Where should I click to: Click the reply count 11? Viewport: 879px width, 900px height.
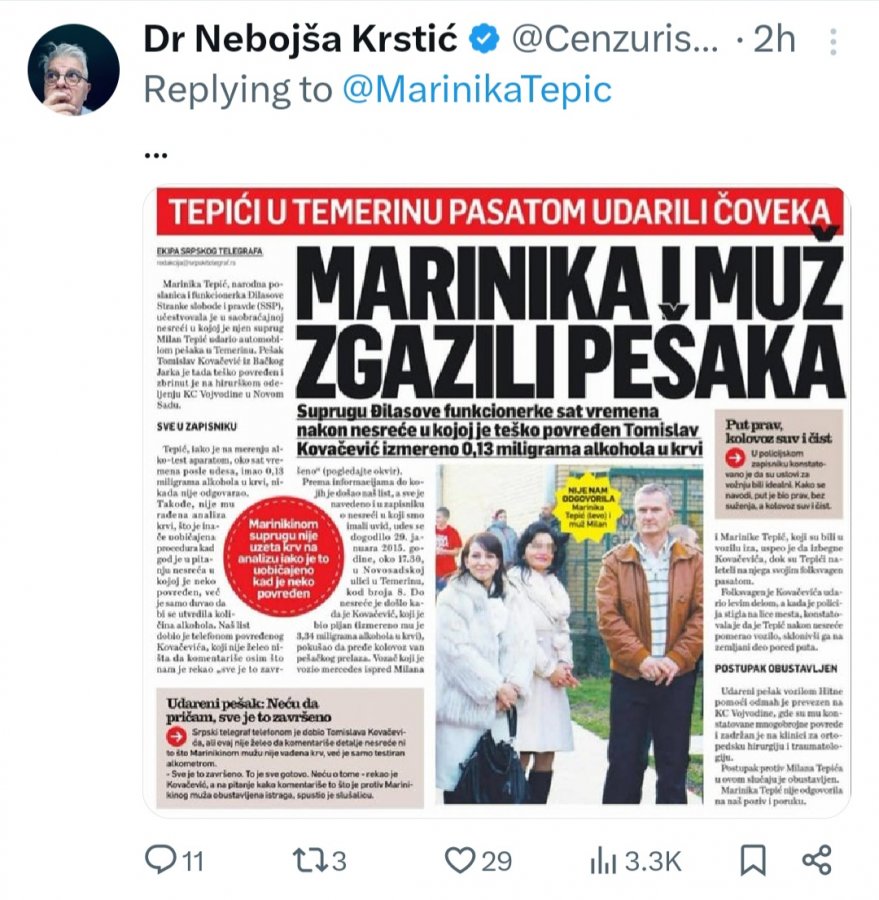(193, 862)
